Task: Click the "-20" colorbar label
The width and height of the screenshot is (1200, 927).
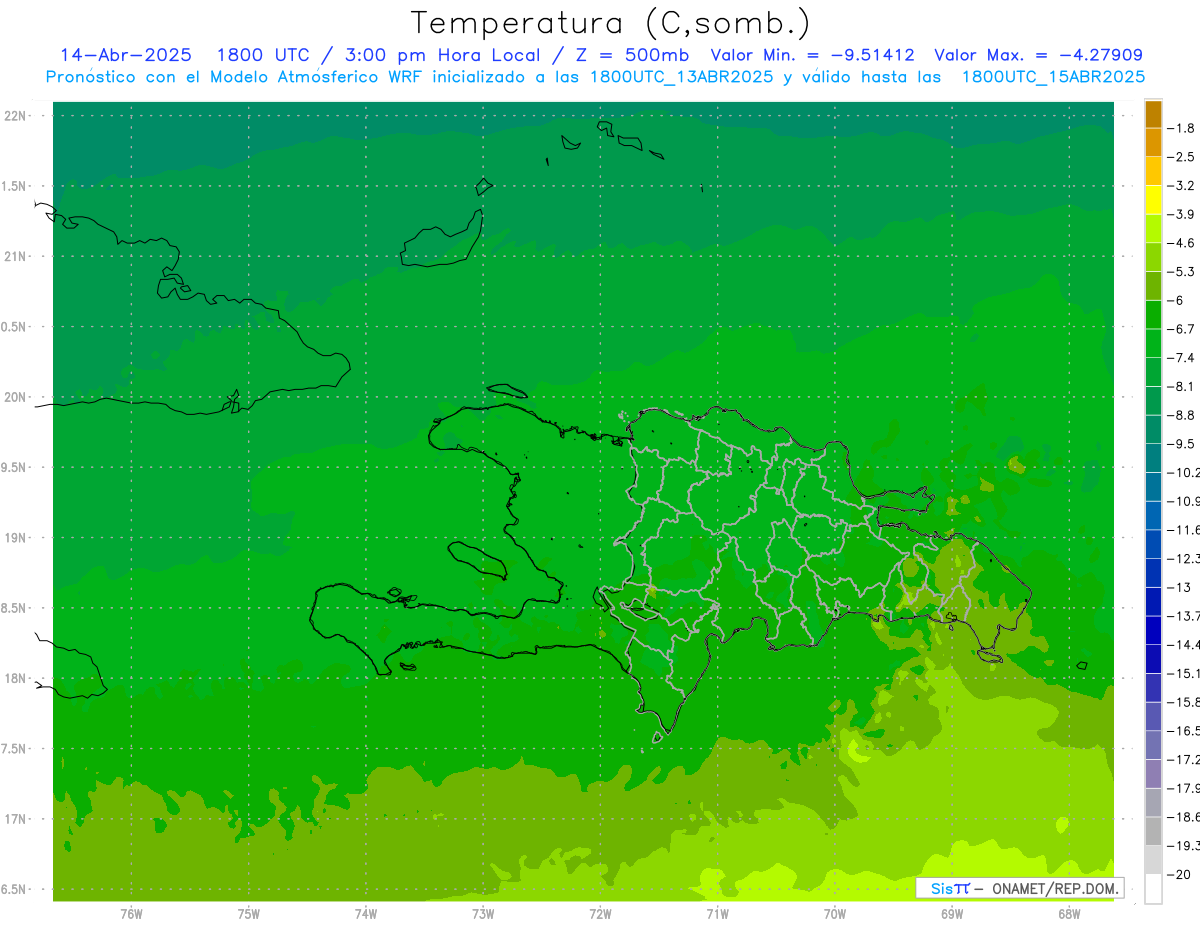Action: [x=1181, y=875]
